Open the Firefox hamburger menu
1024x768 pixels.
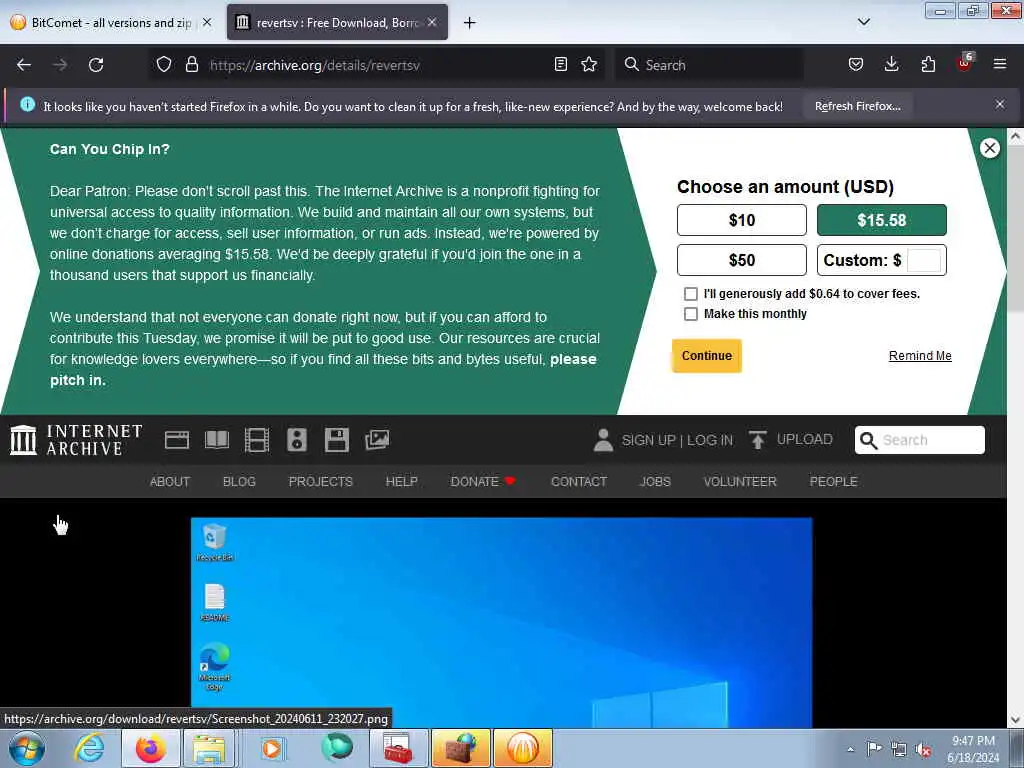pos(1000,64)
